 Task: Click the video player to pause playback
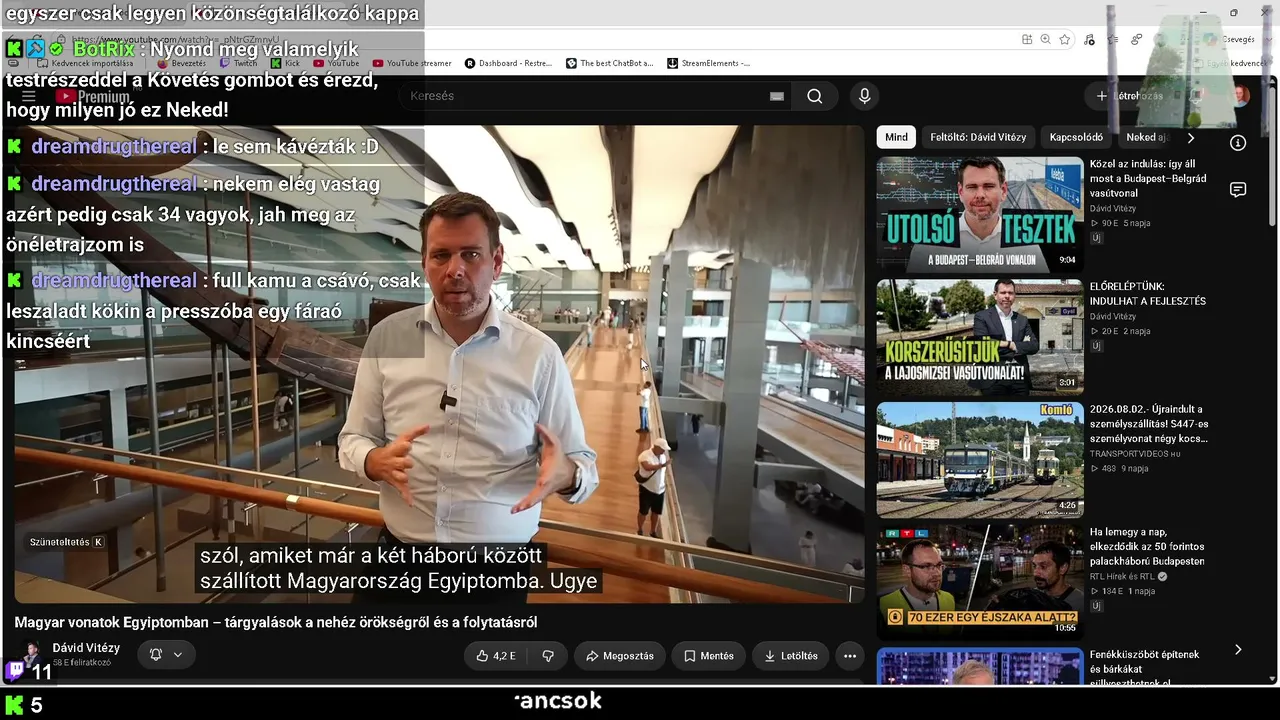click(x=439, y=364)
